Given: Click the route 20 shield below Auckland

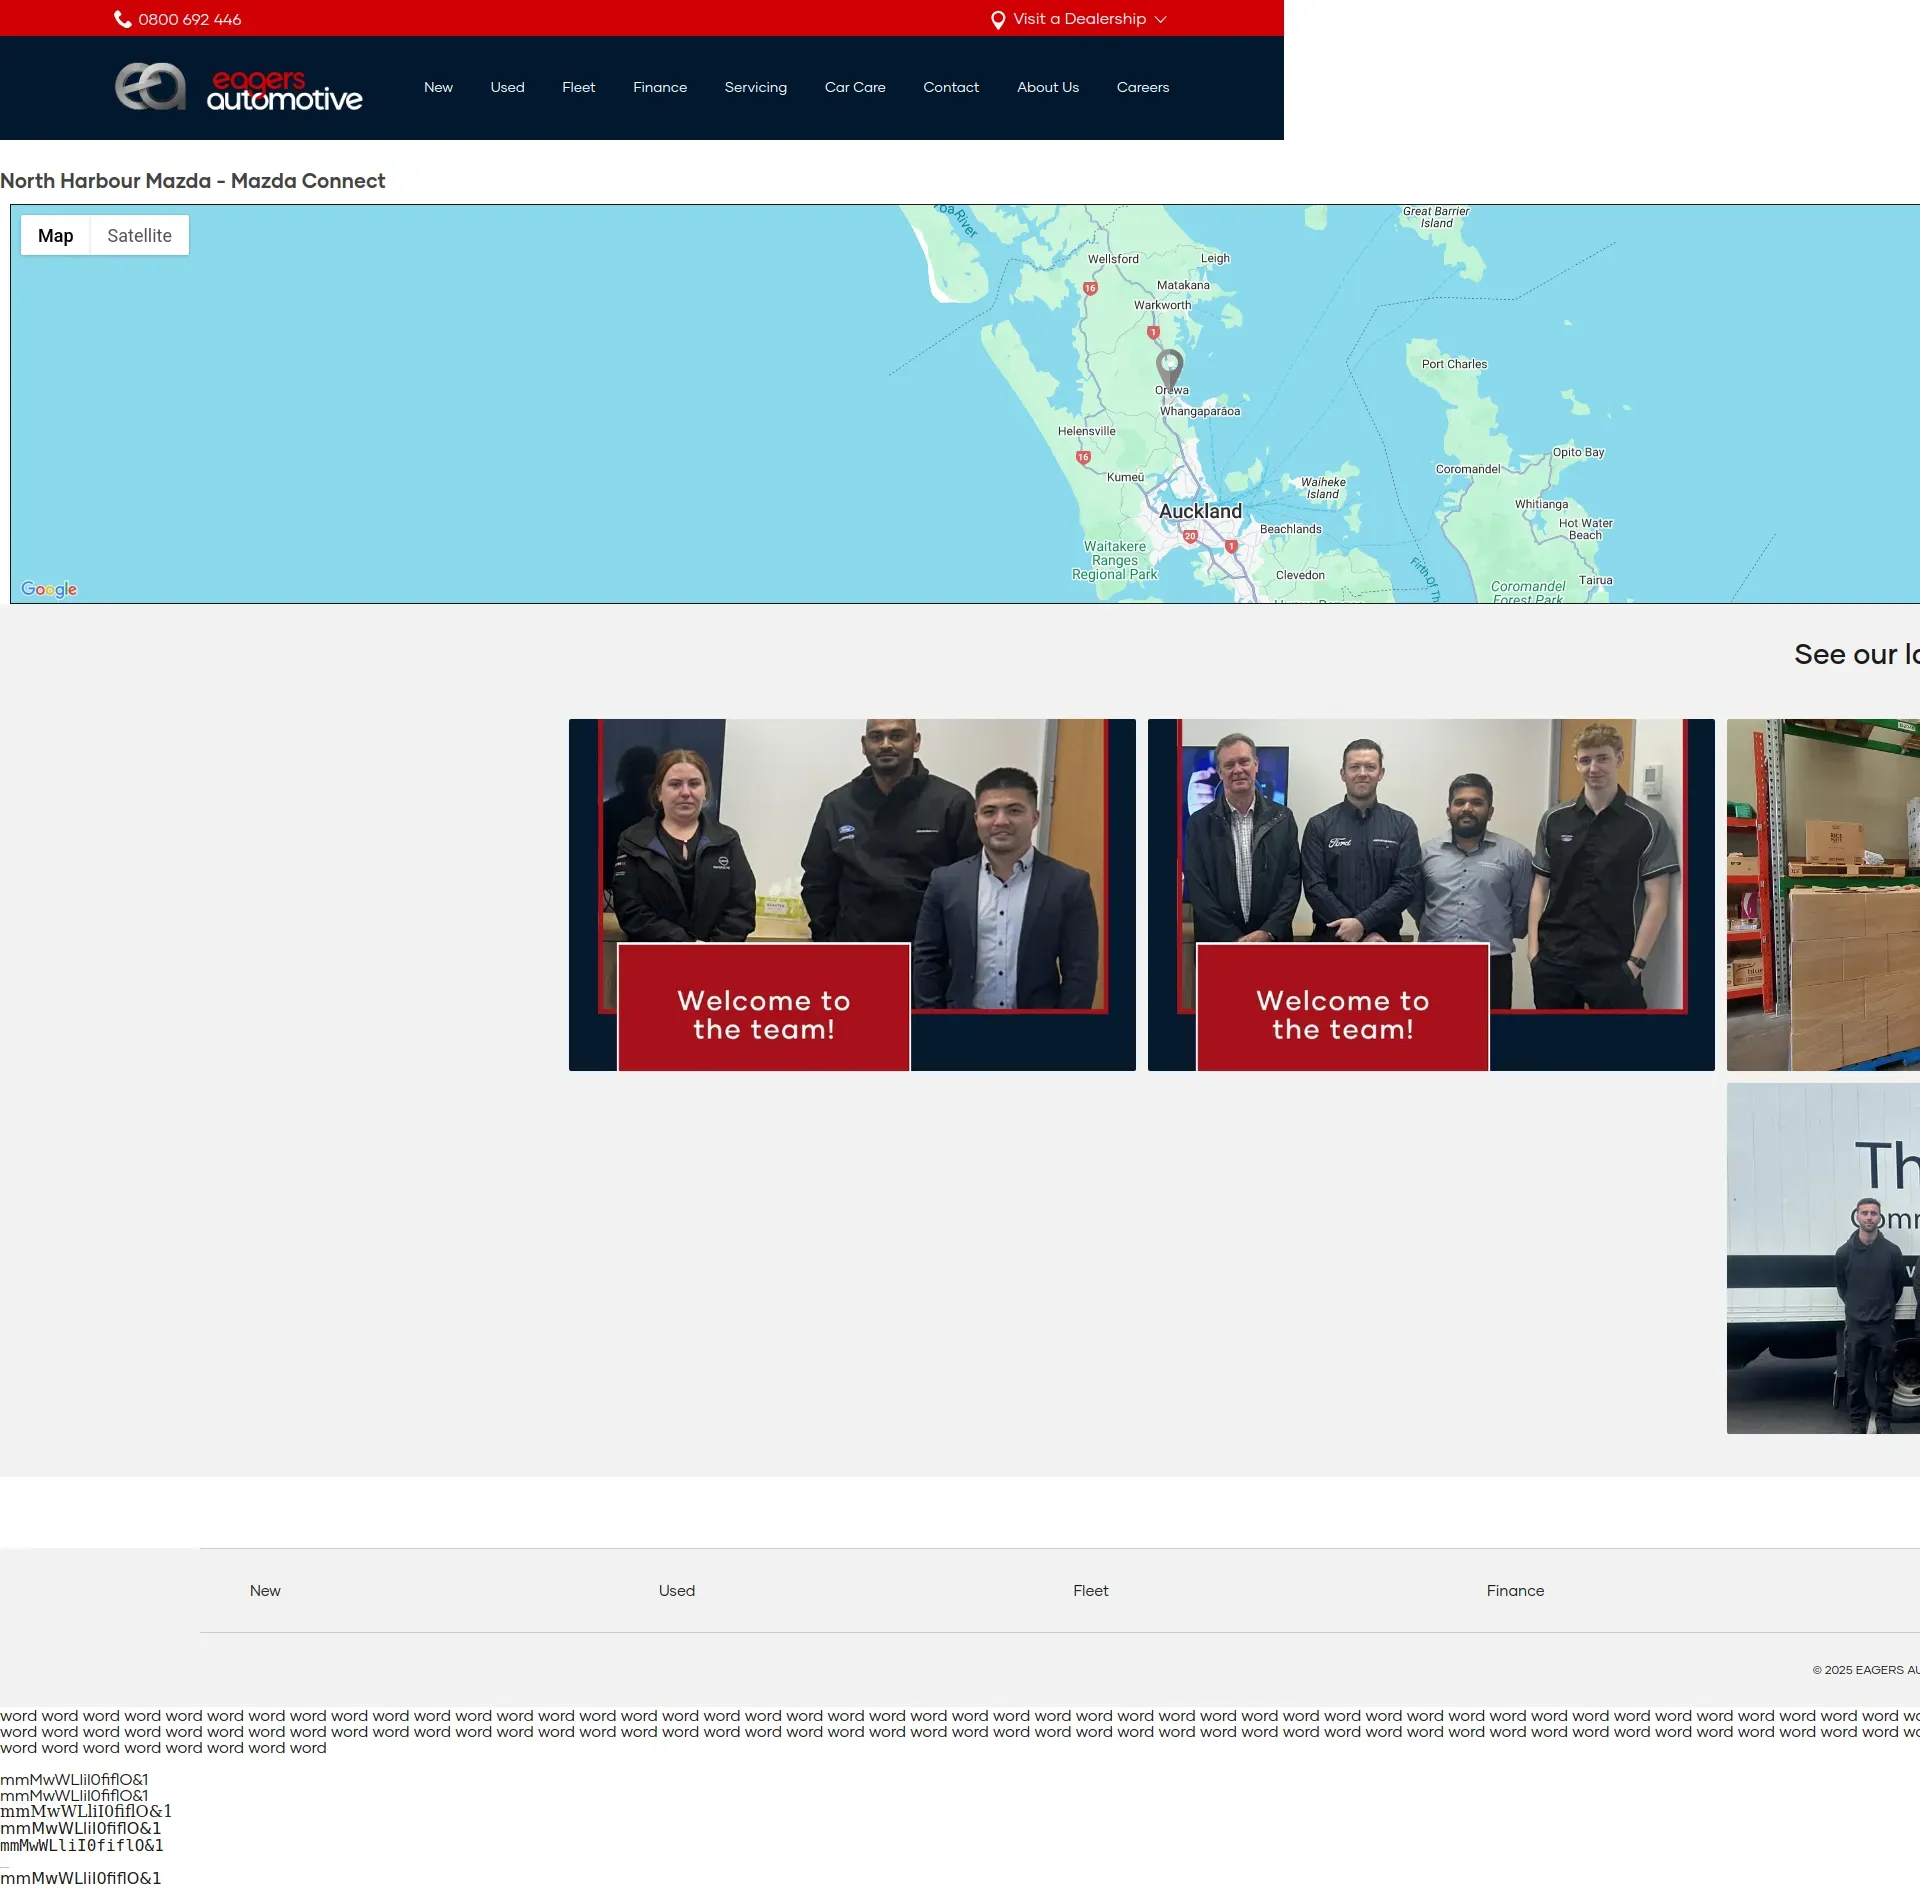Looking at the screenshot, I should pos(1190,536).
